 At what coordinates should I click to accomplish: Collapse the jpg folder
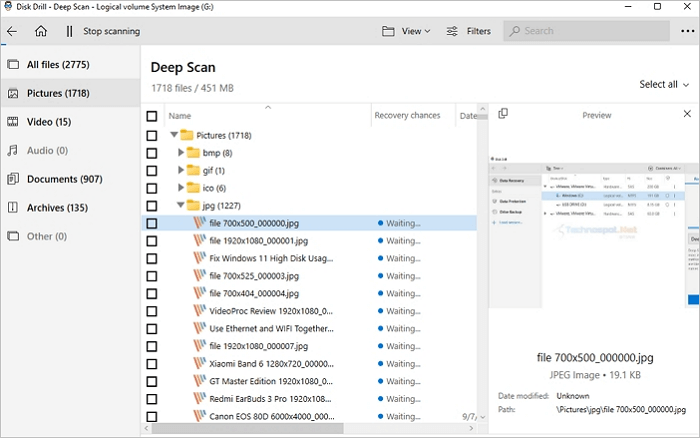[x=181, y=205]
